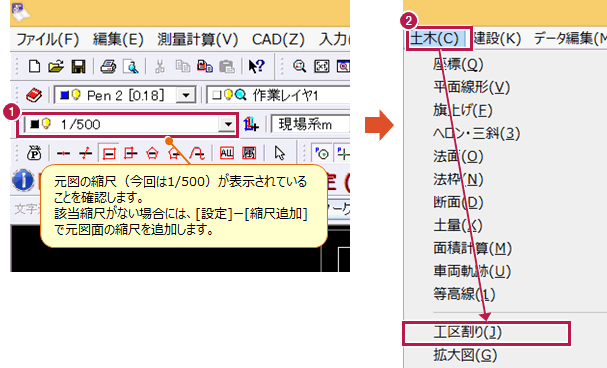Click the ALL selection icon
The image size is (607, 368).
tap(226, 153)
